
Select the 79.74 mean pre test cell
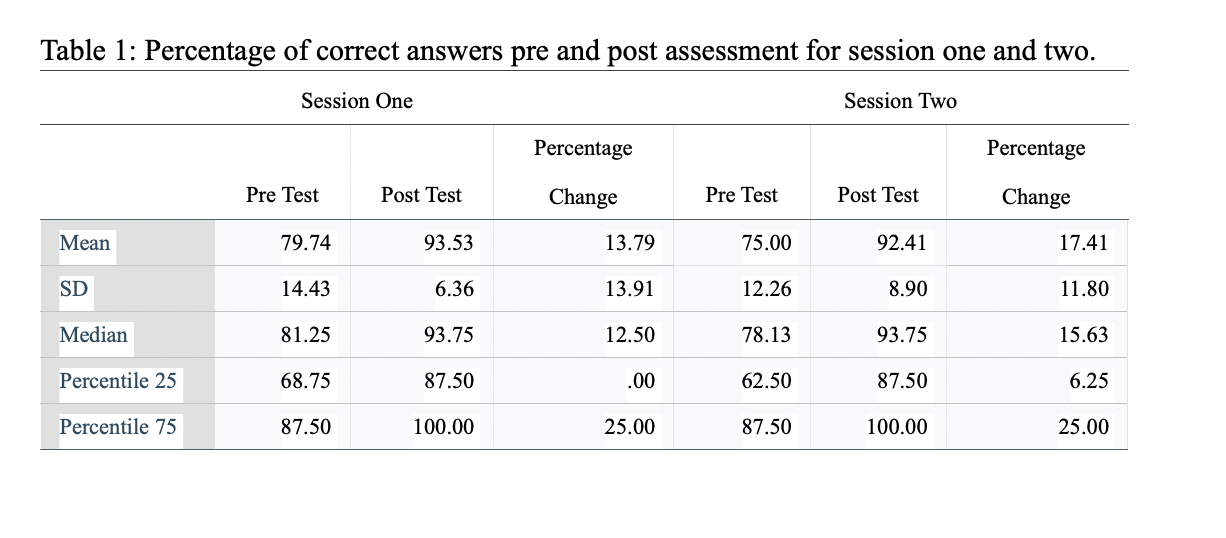click(x=306, y=243)
